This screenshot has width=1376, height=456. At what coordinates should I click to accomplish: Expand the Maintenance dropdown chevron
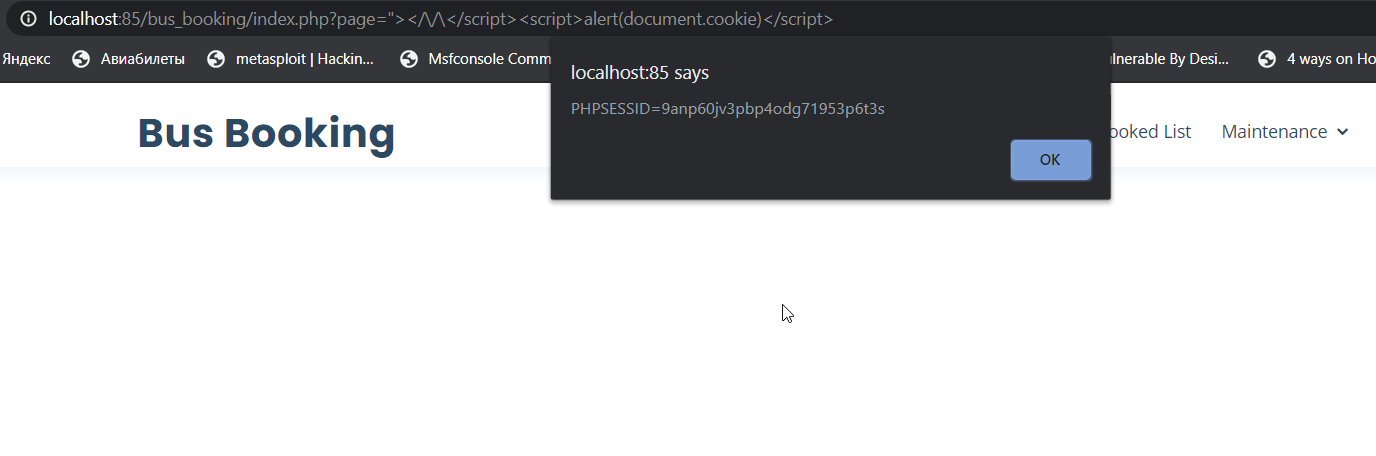1343,132
